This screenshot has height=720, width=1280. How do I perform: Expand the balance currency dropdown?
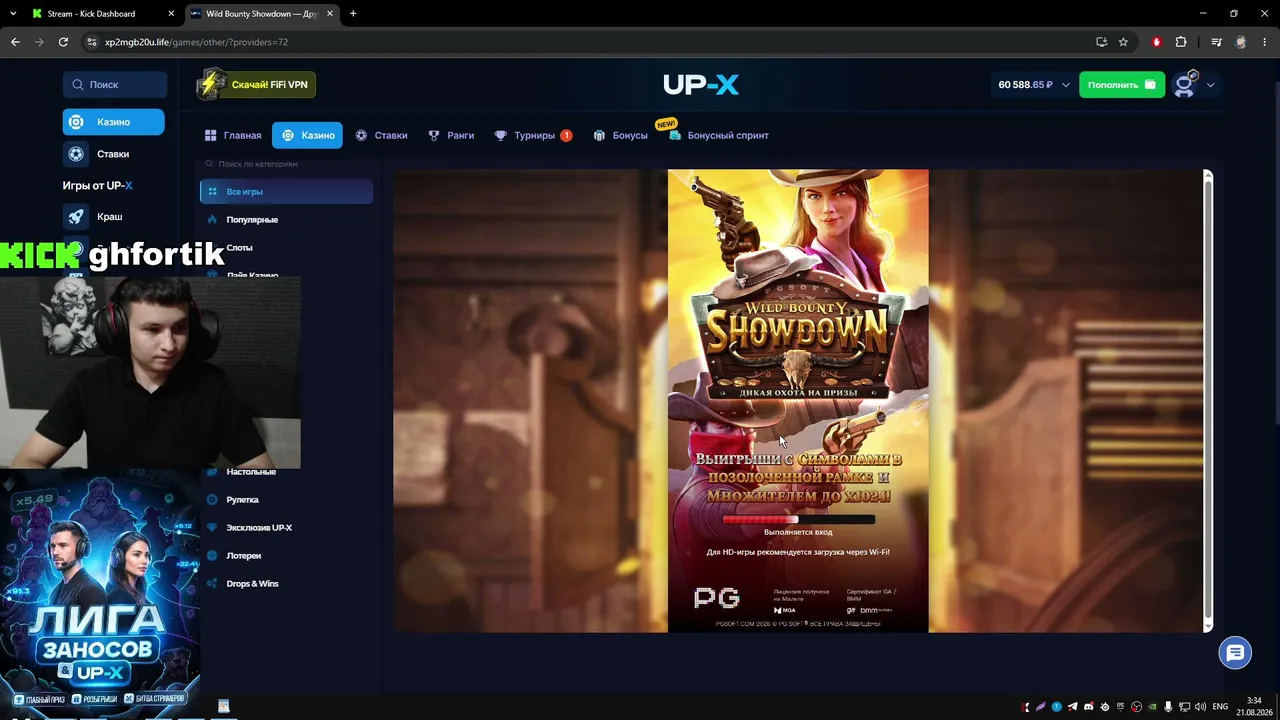pos(1065,85)
